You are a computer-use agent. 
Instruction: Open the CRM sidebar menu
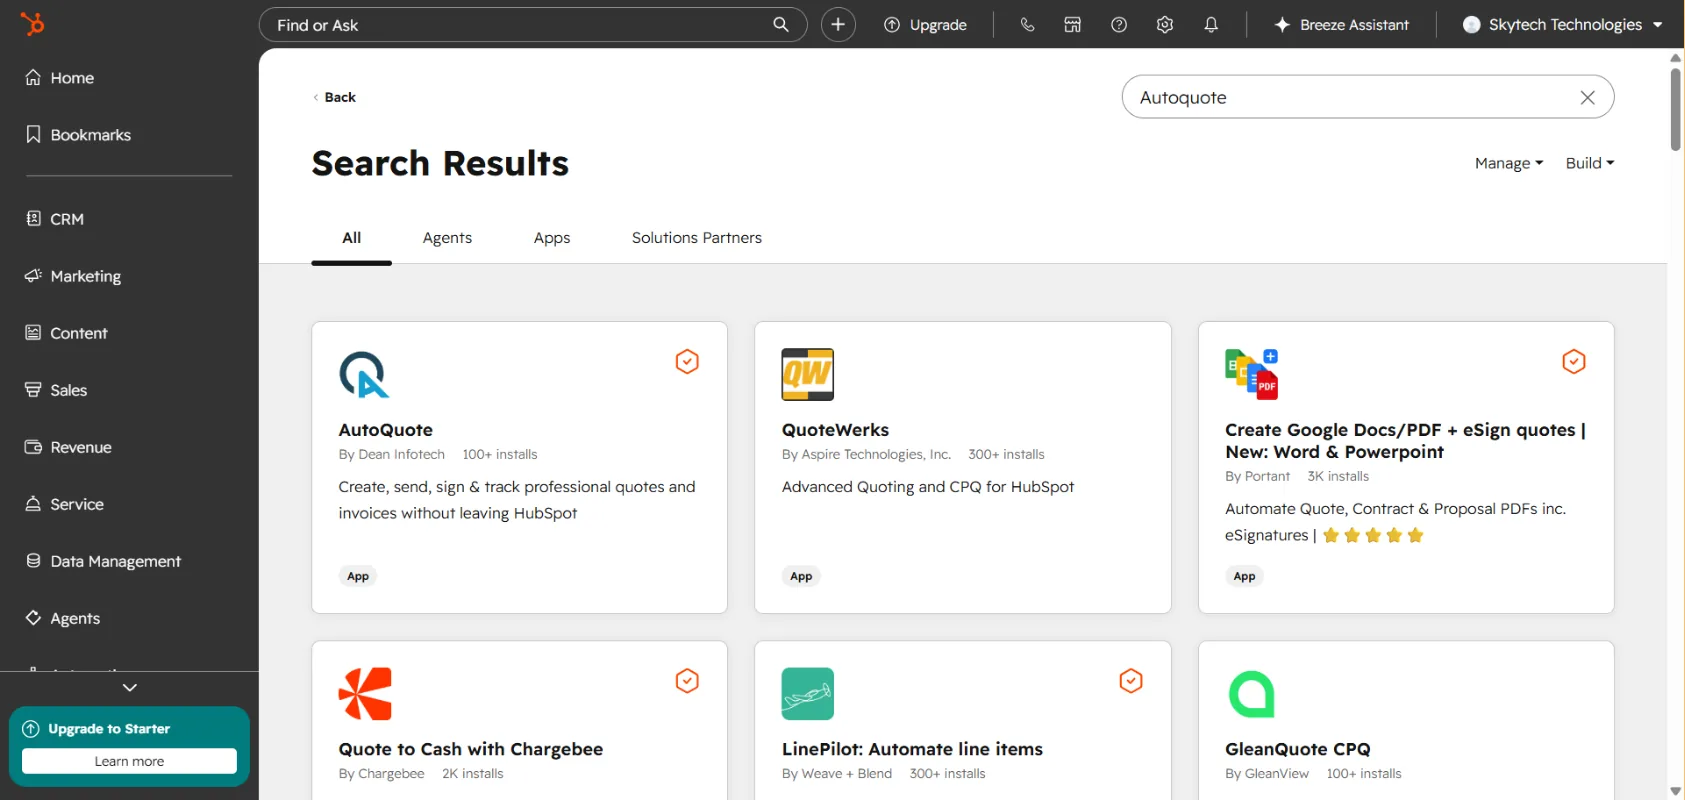coord(55,219)
